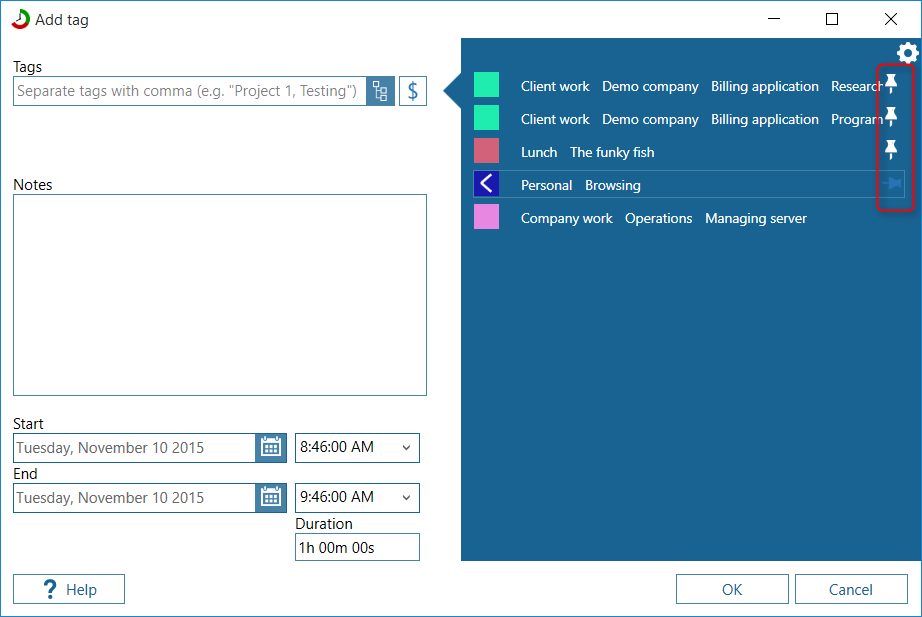The image size is (922, 617).
Task: Select 'Demo company' in Program row
Action: [x=650, y=119]
